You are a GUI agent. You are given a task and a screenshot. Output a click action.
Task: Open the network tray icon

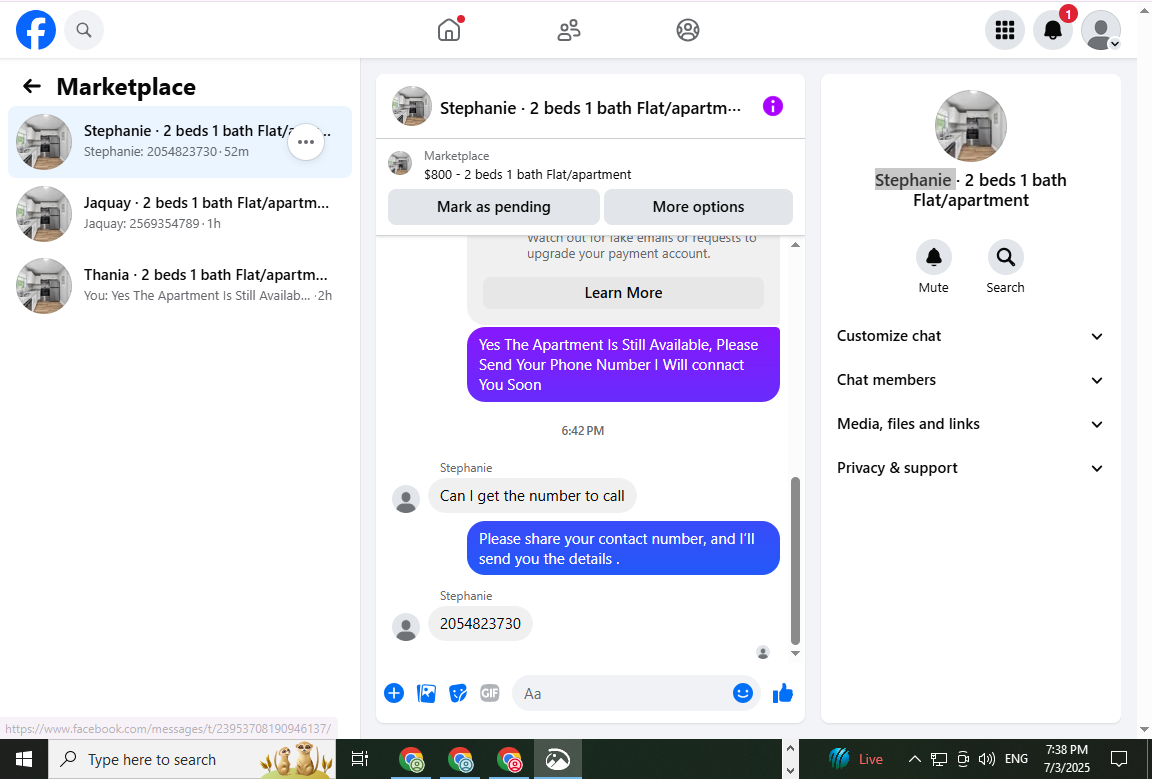point(938,759)
